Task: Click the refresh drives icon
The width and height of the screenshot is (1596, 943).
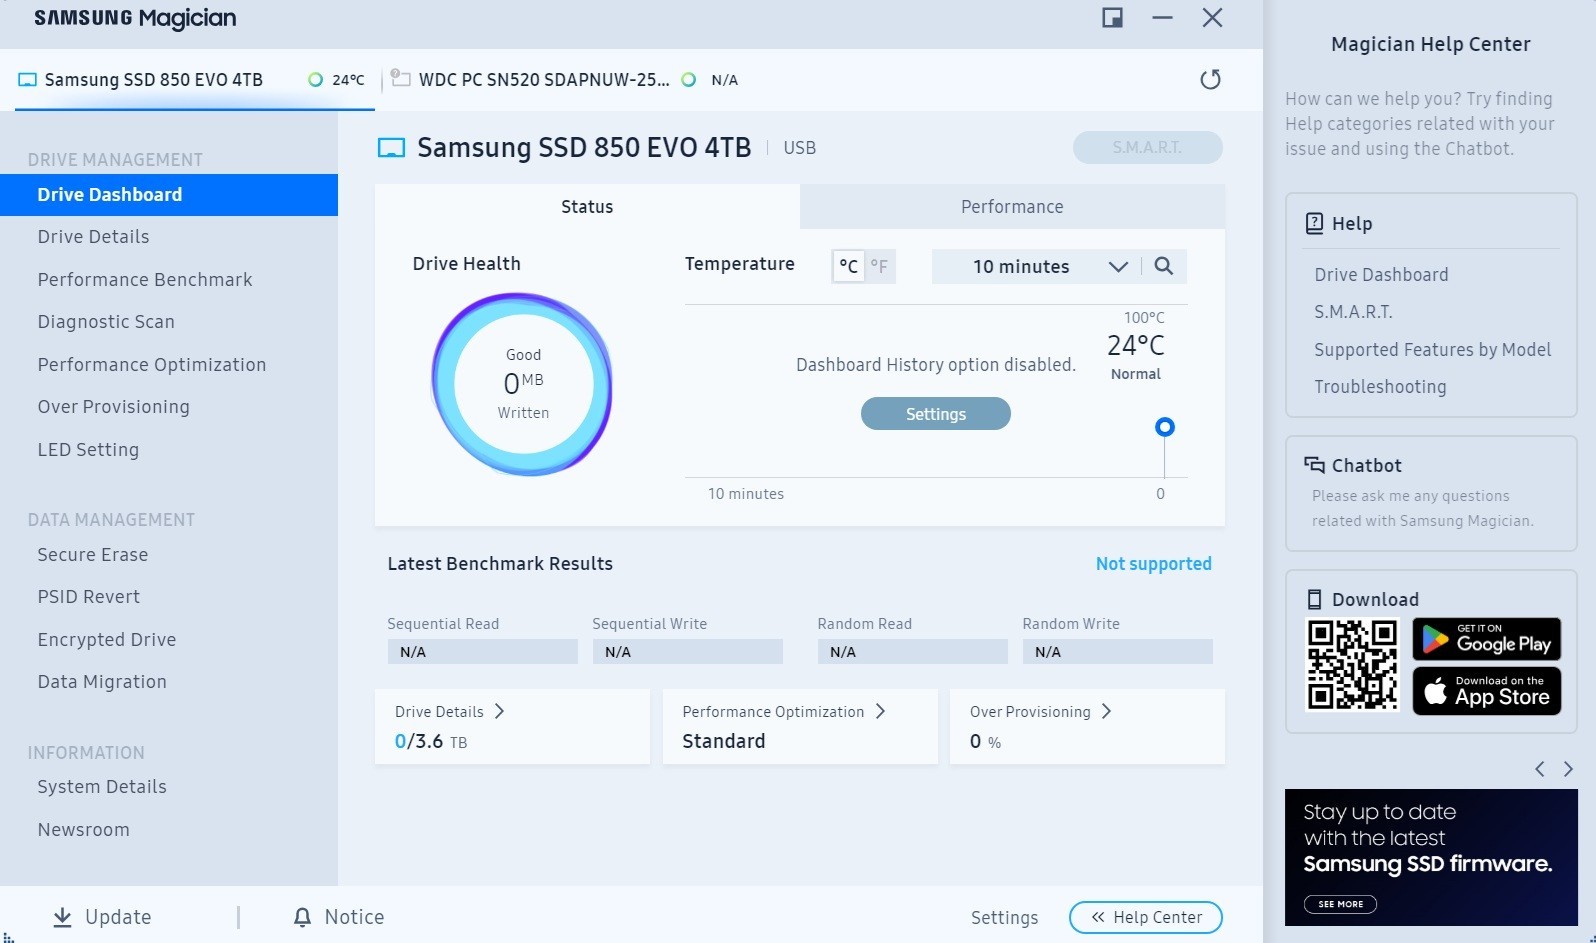Action: coord(1210,79)
